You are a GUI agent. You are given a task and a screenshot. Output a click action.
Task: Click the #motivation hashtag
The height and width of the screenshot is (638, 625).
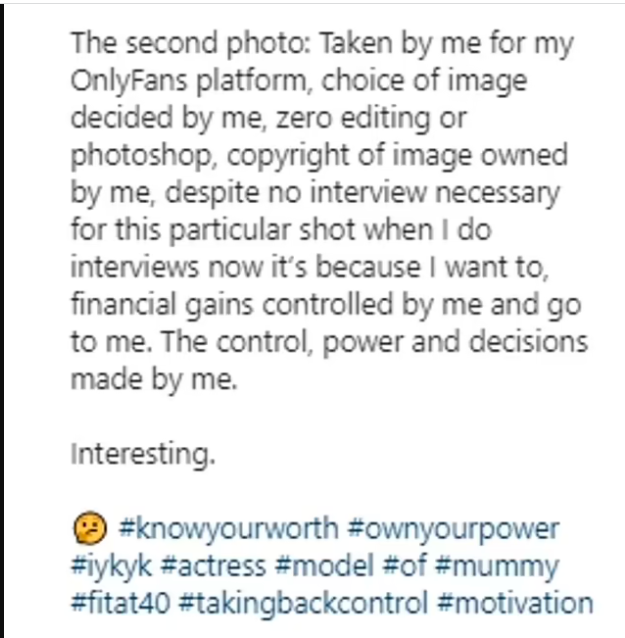coord(515,603)
